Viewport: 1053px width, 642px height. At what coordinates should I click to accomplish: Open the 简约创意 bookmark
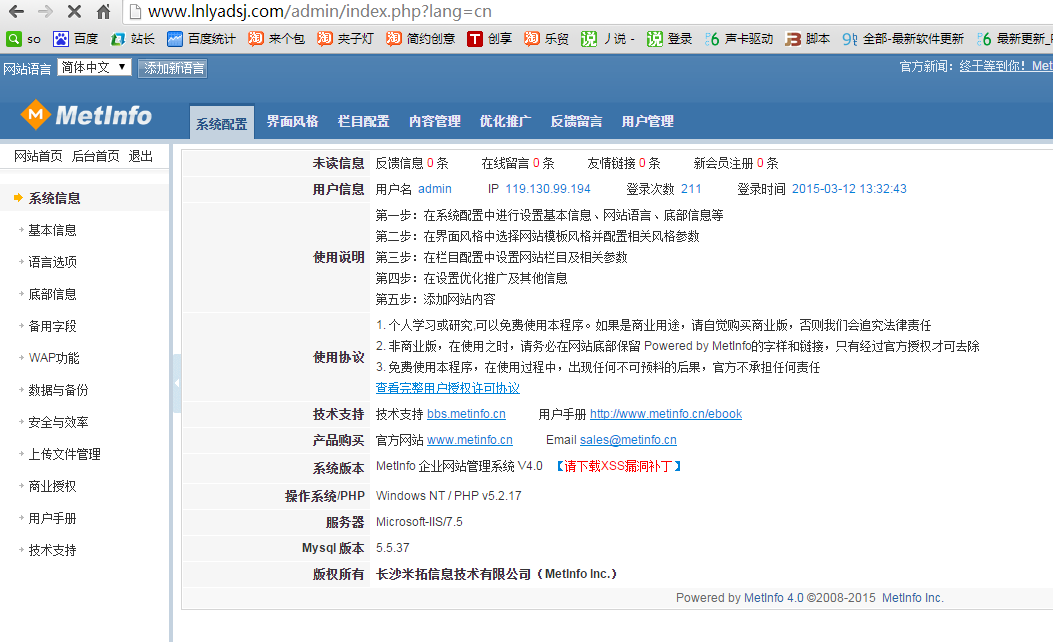(x=420, y=39)
